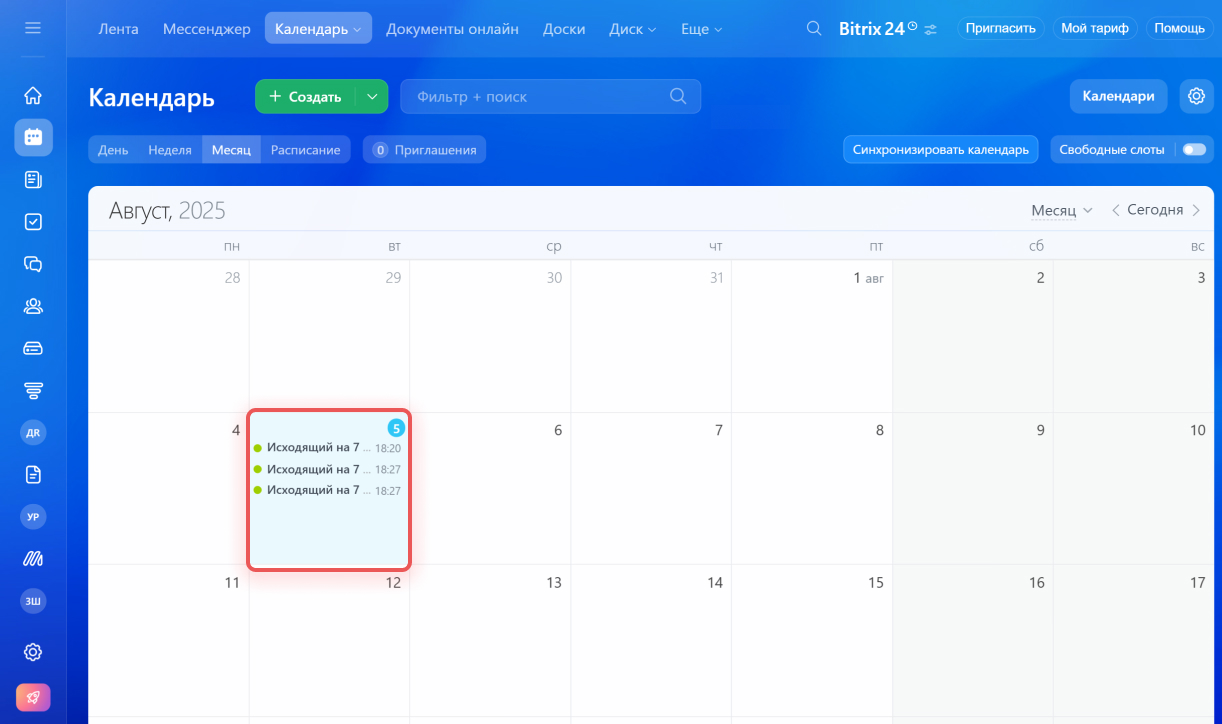Open Документы онлайн in the top menu
Viewport: 1222px width, 724px height.
(x=452, y=29)
